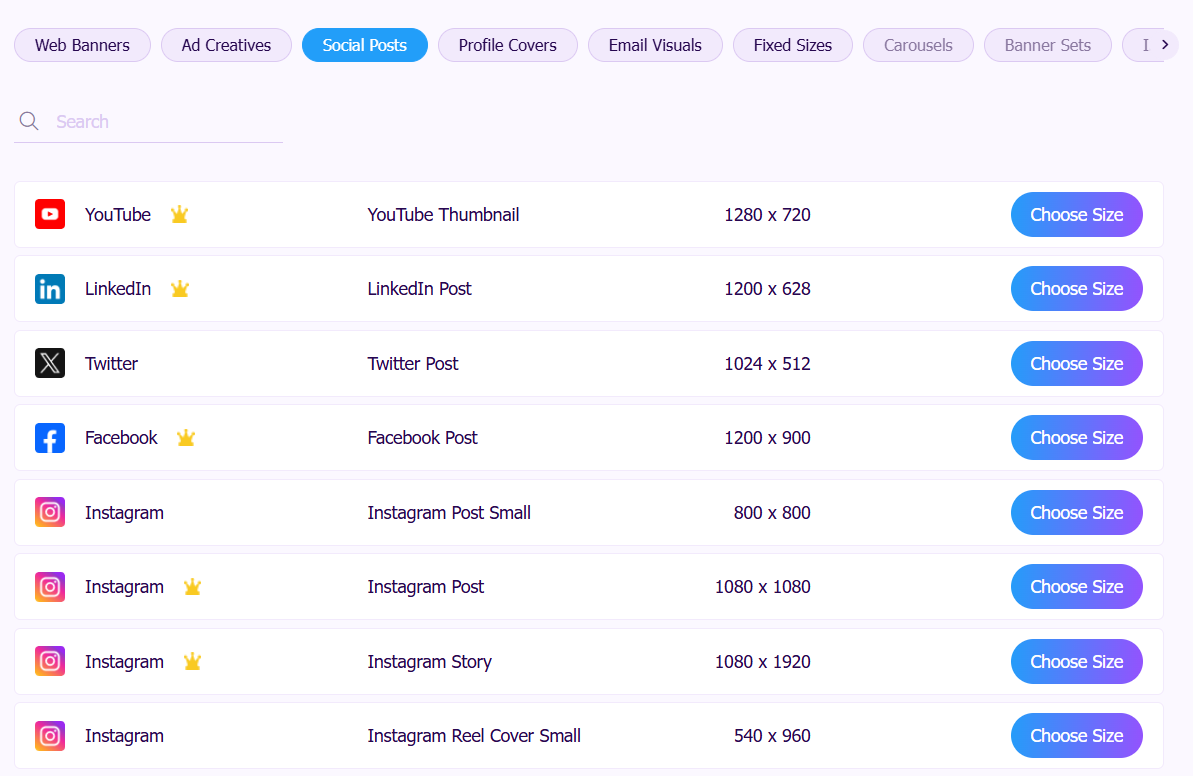Click the LinkedIn platform name
Screen dimensions: 1193x776
(x=118, y=289)
